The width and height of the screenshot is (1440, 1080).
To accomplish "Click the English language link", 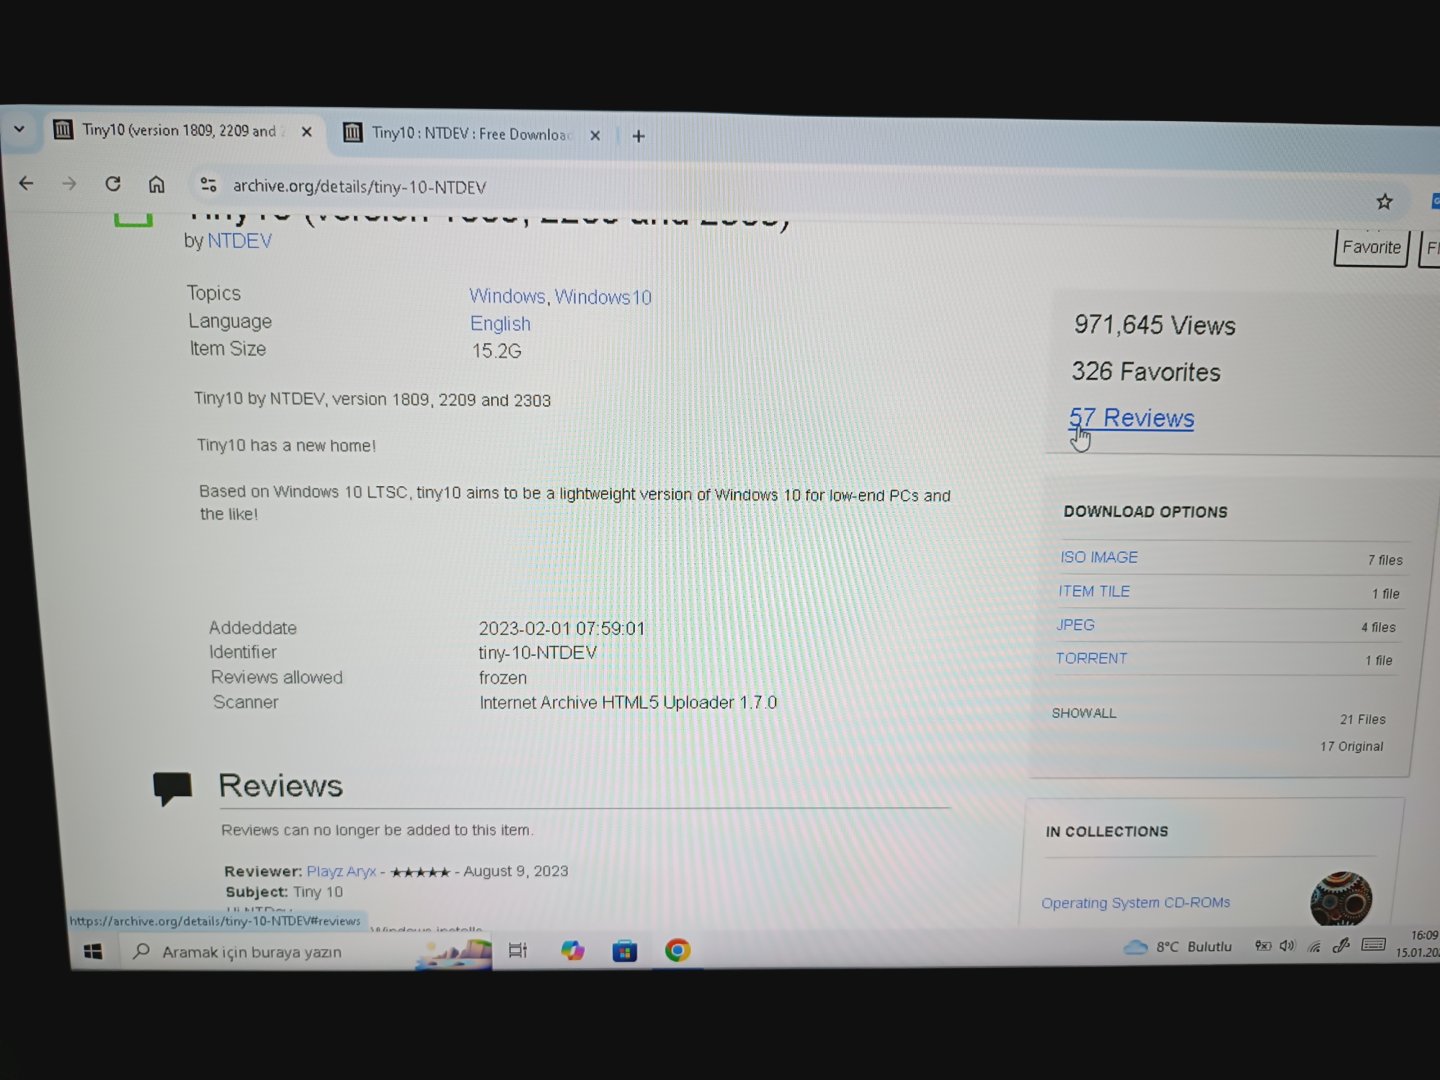I will tap(500, 324).
